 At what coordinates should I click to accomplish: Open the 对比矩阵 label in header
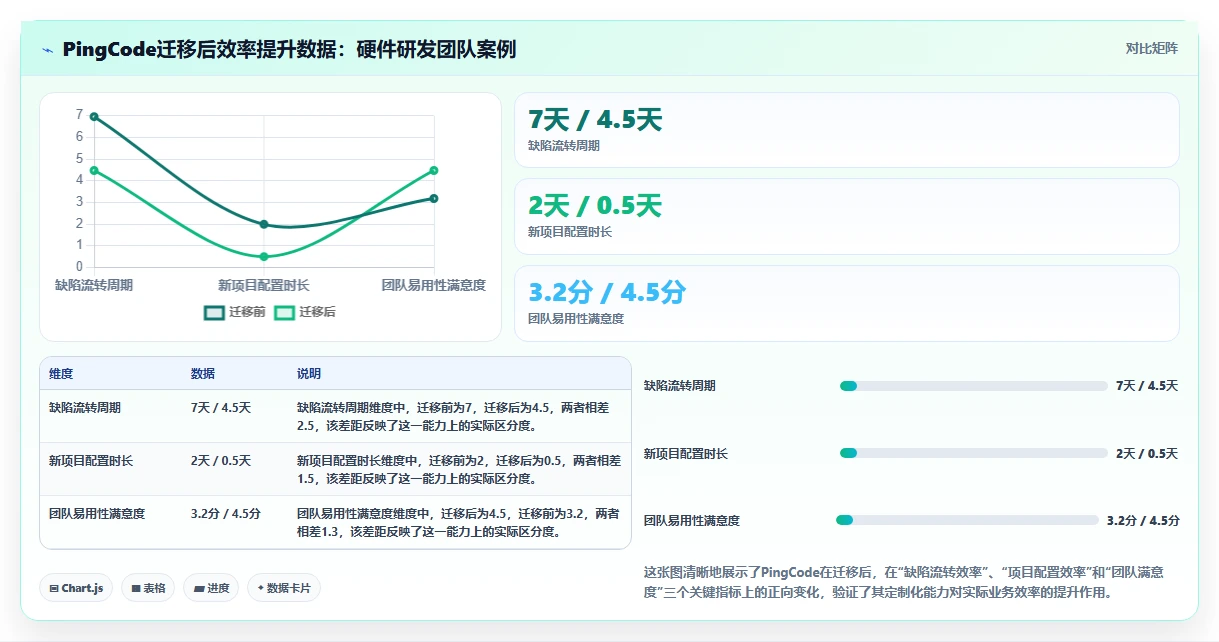[x=1152, y=48]
